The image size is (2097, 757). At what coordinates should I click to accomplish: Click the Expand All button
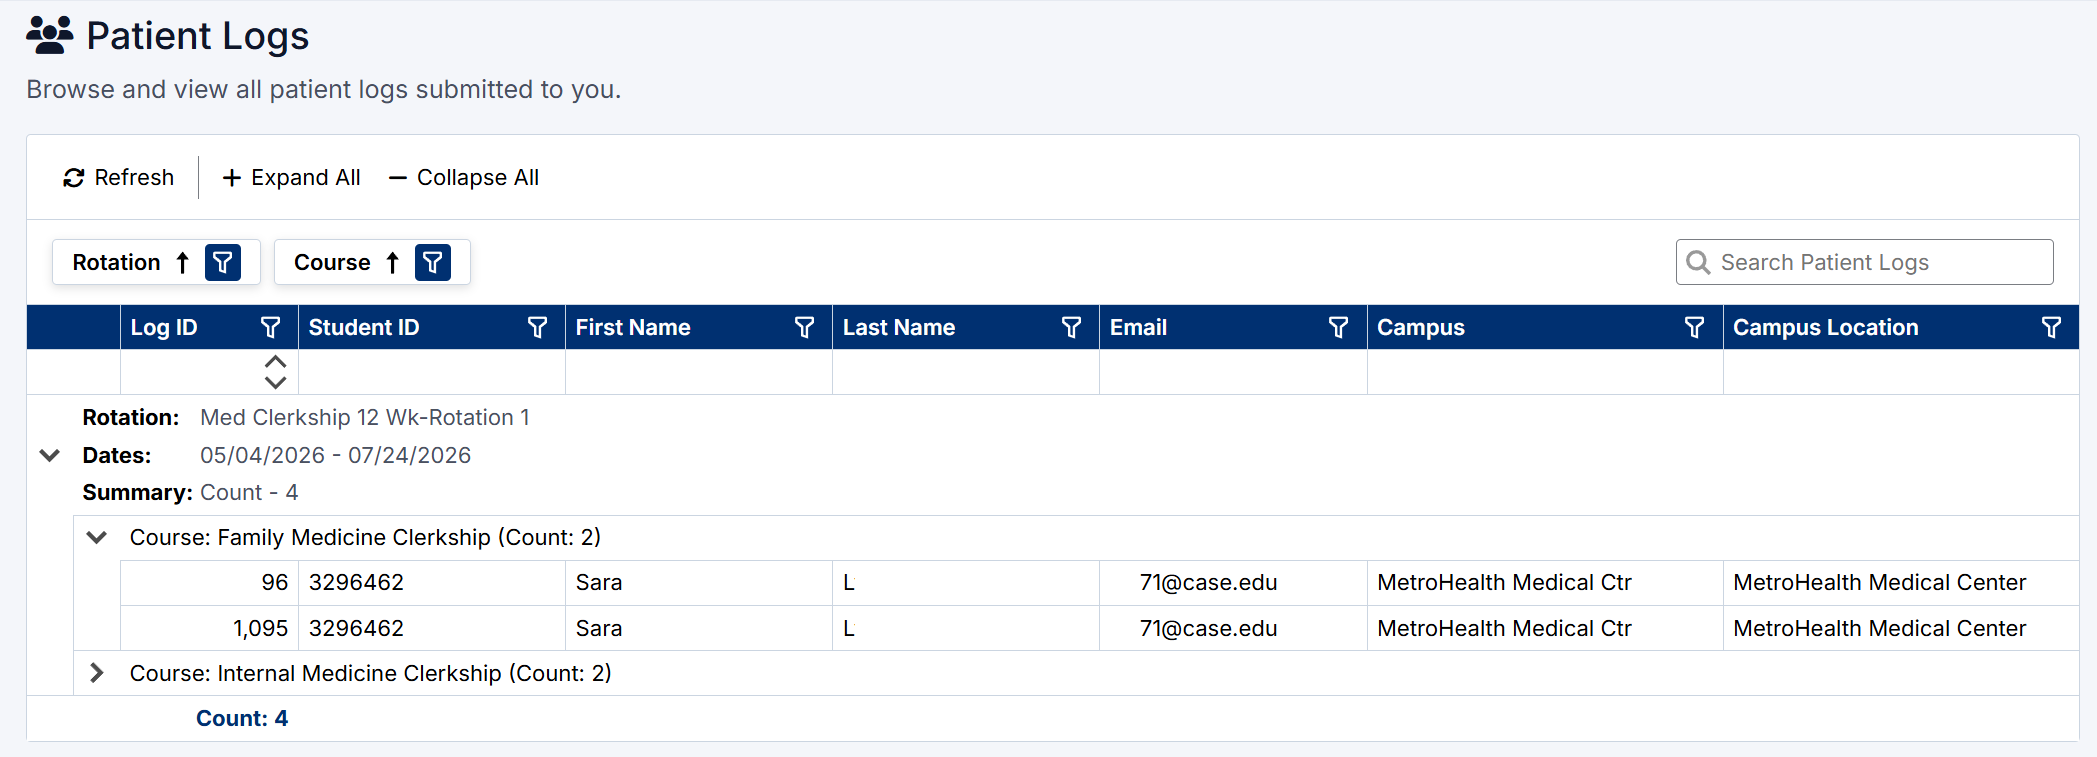(291, 178)
